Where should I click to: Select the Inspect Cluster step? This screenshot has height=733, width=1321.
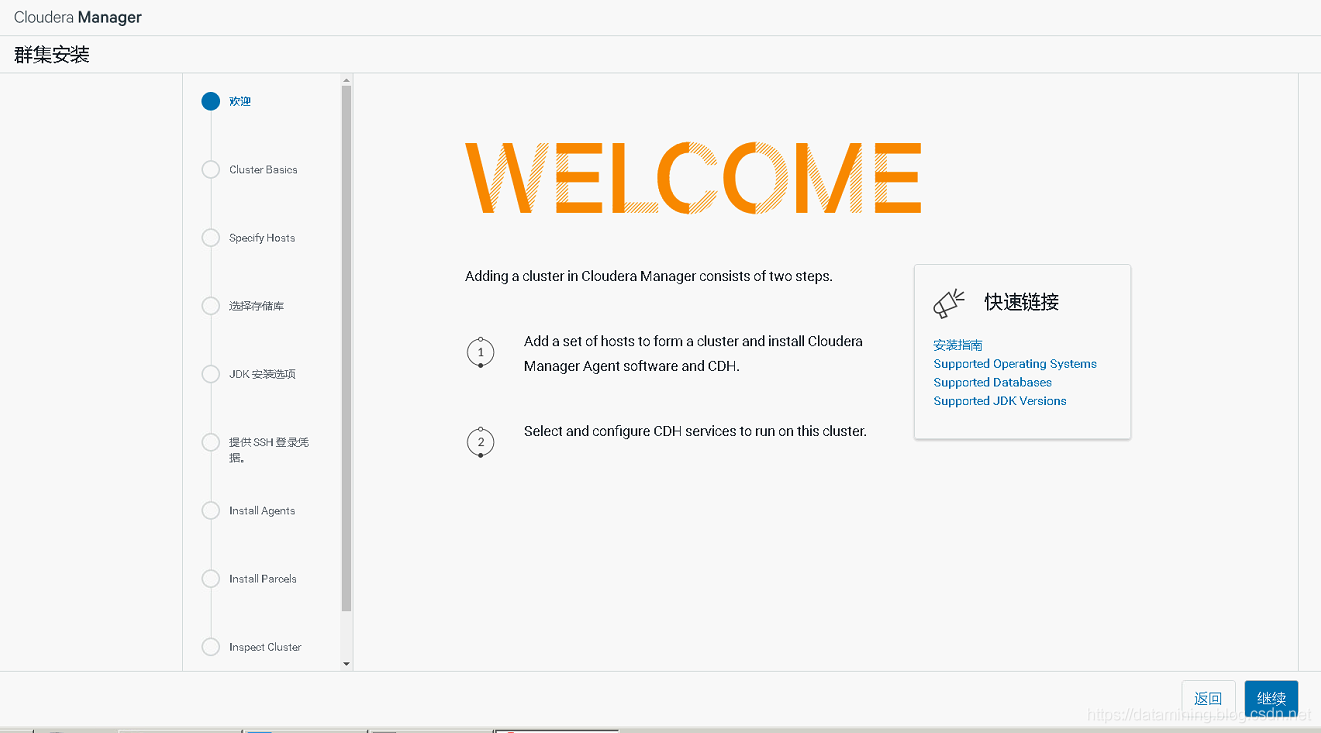[x=265, y=647]
